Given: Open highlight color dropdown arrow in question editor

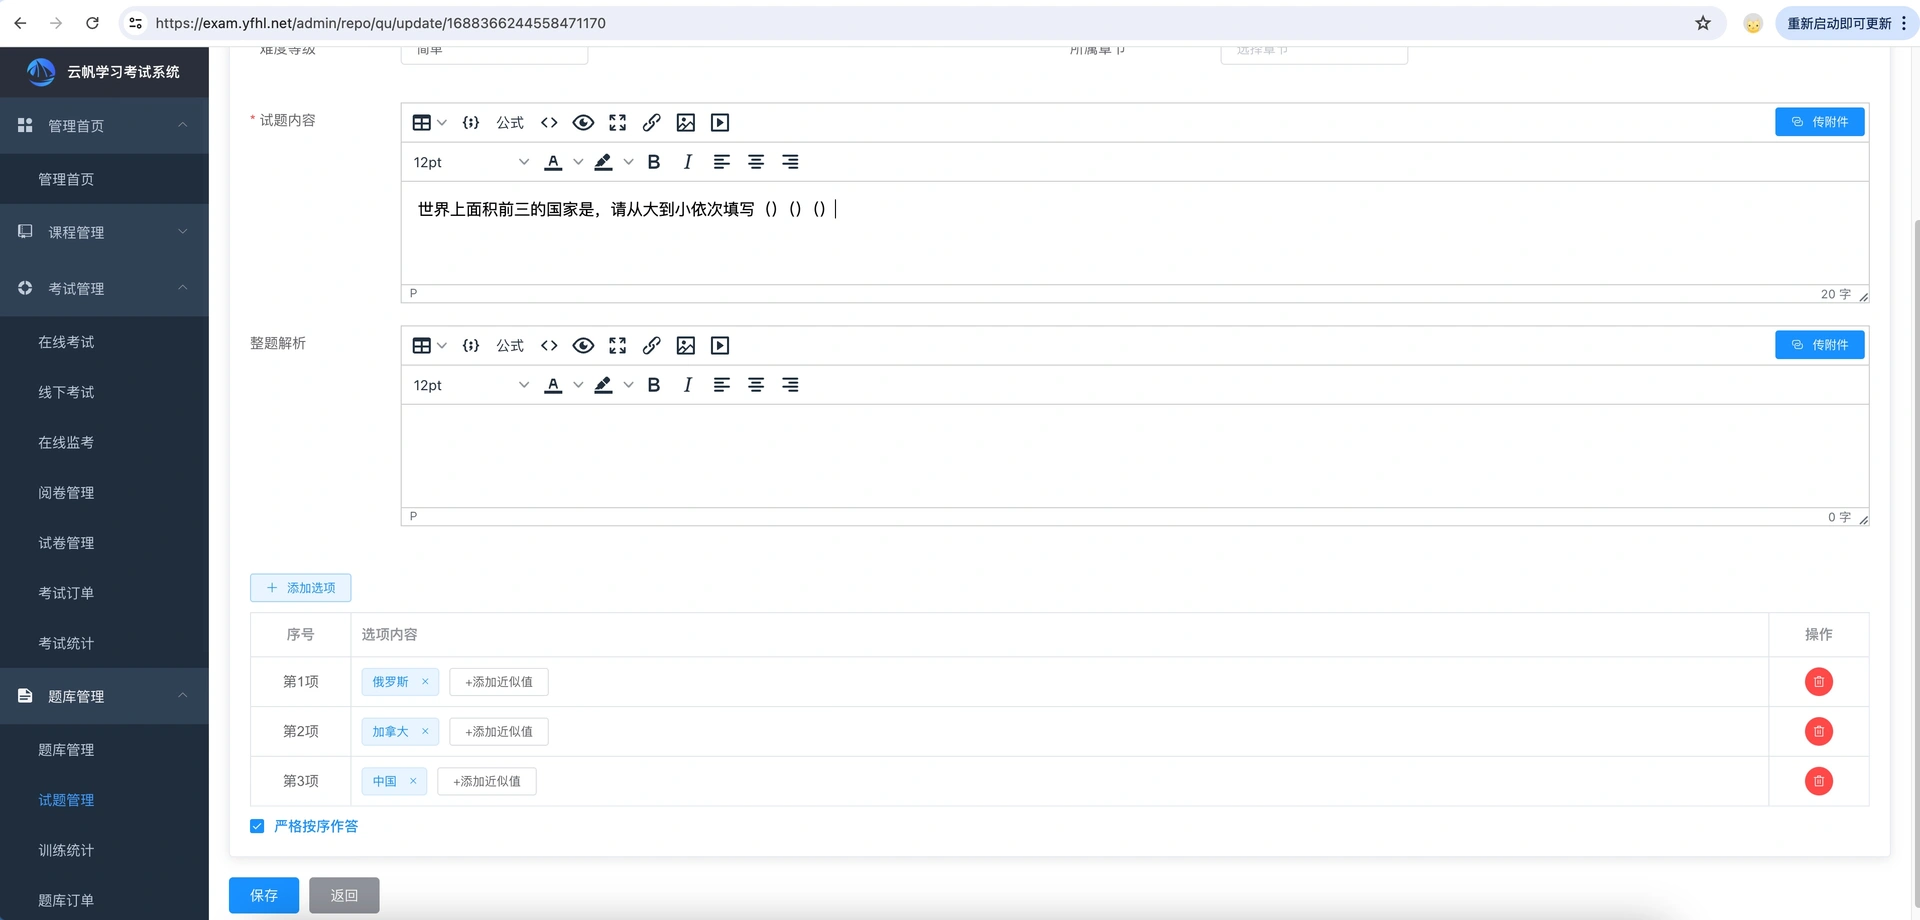Looking at the screenshot, I should click(628, 161).
